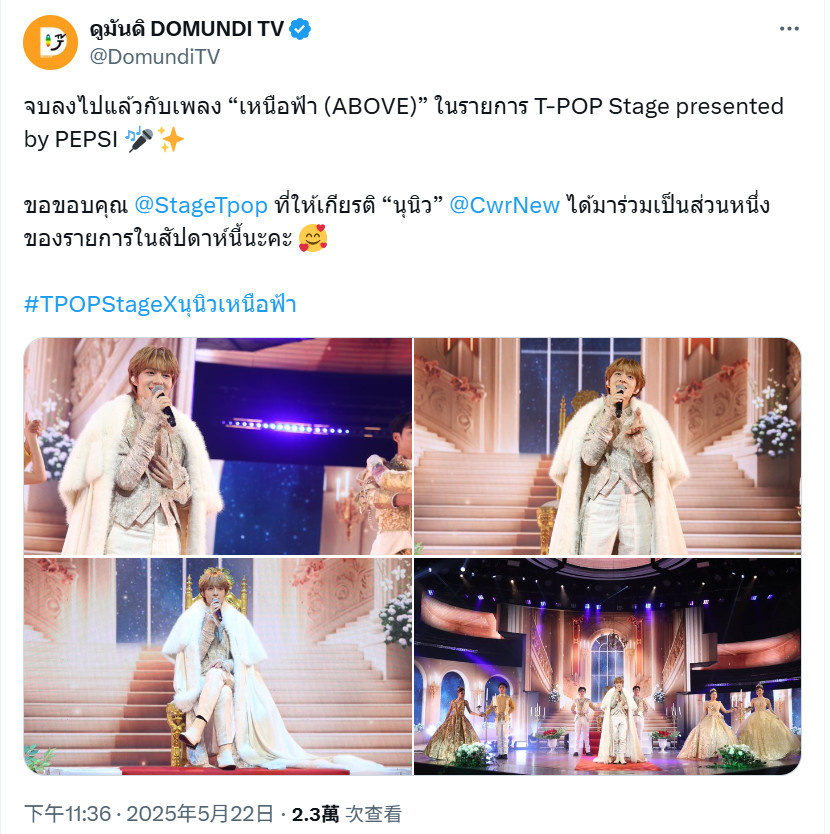830x834 pixels.
Task: Click the tweet text mentioning T-POP Stage
Action: pyautogui.click(x=404, y=123)
